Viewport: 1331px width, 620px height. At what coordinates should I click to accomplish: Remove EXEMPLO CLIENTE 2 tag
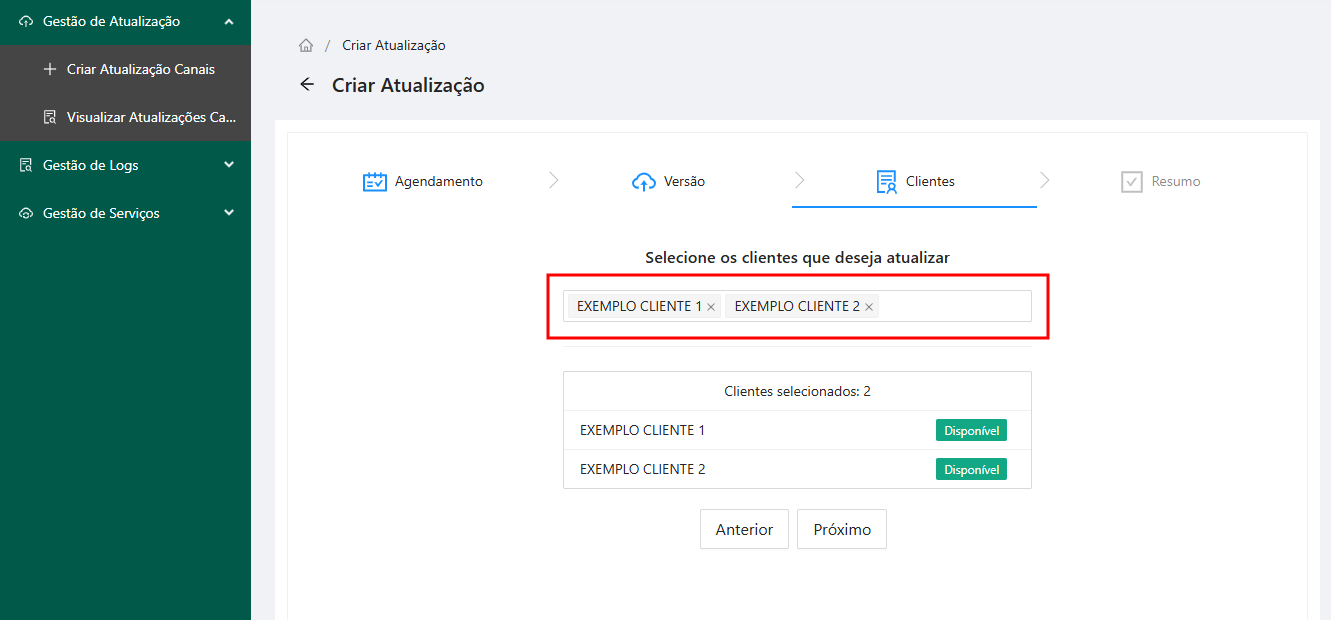tap(869, 307)
